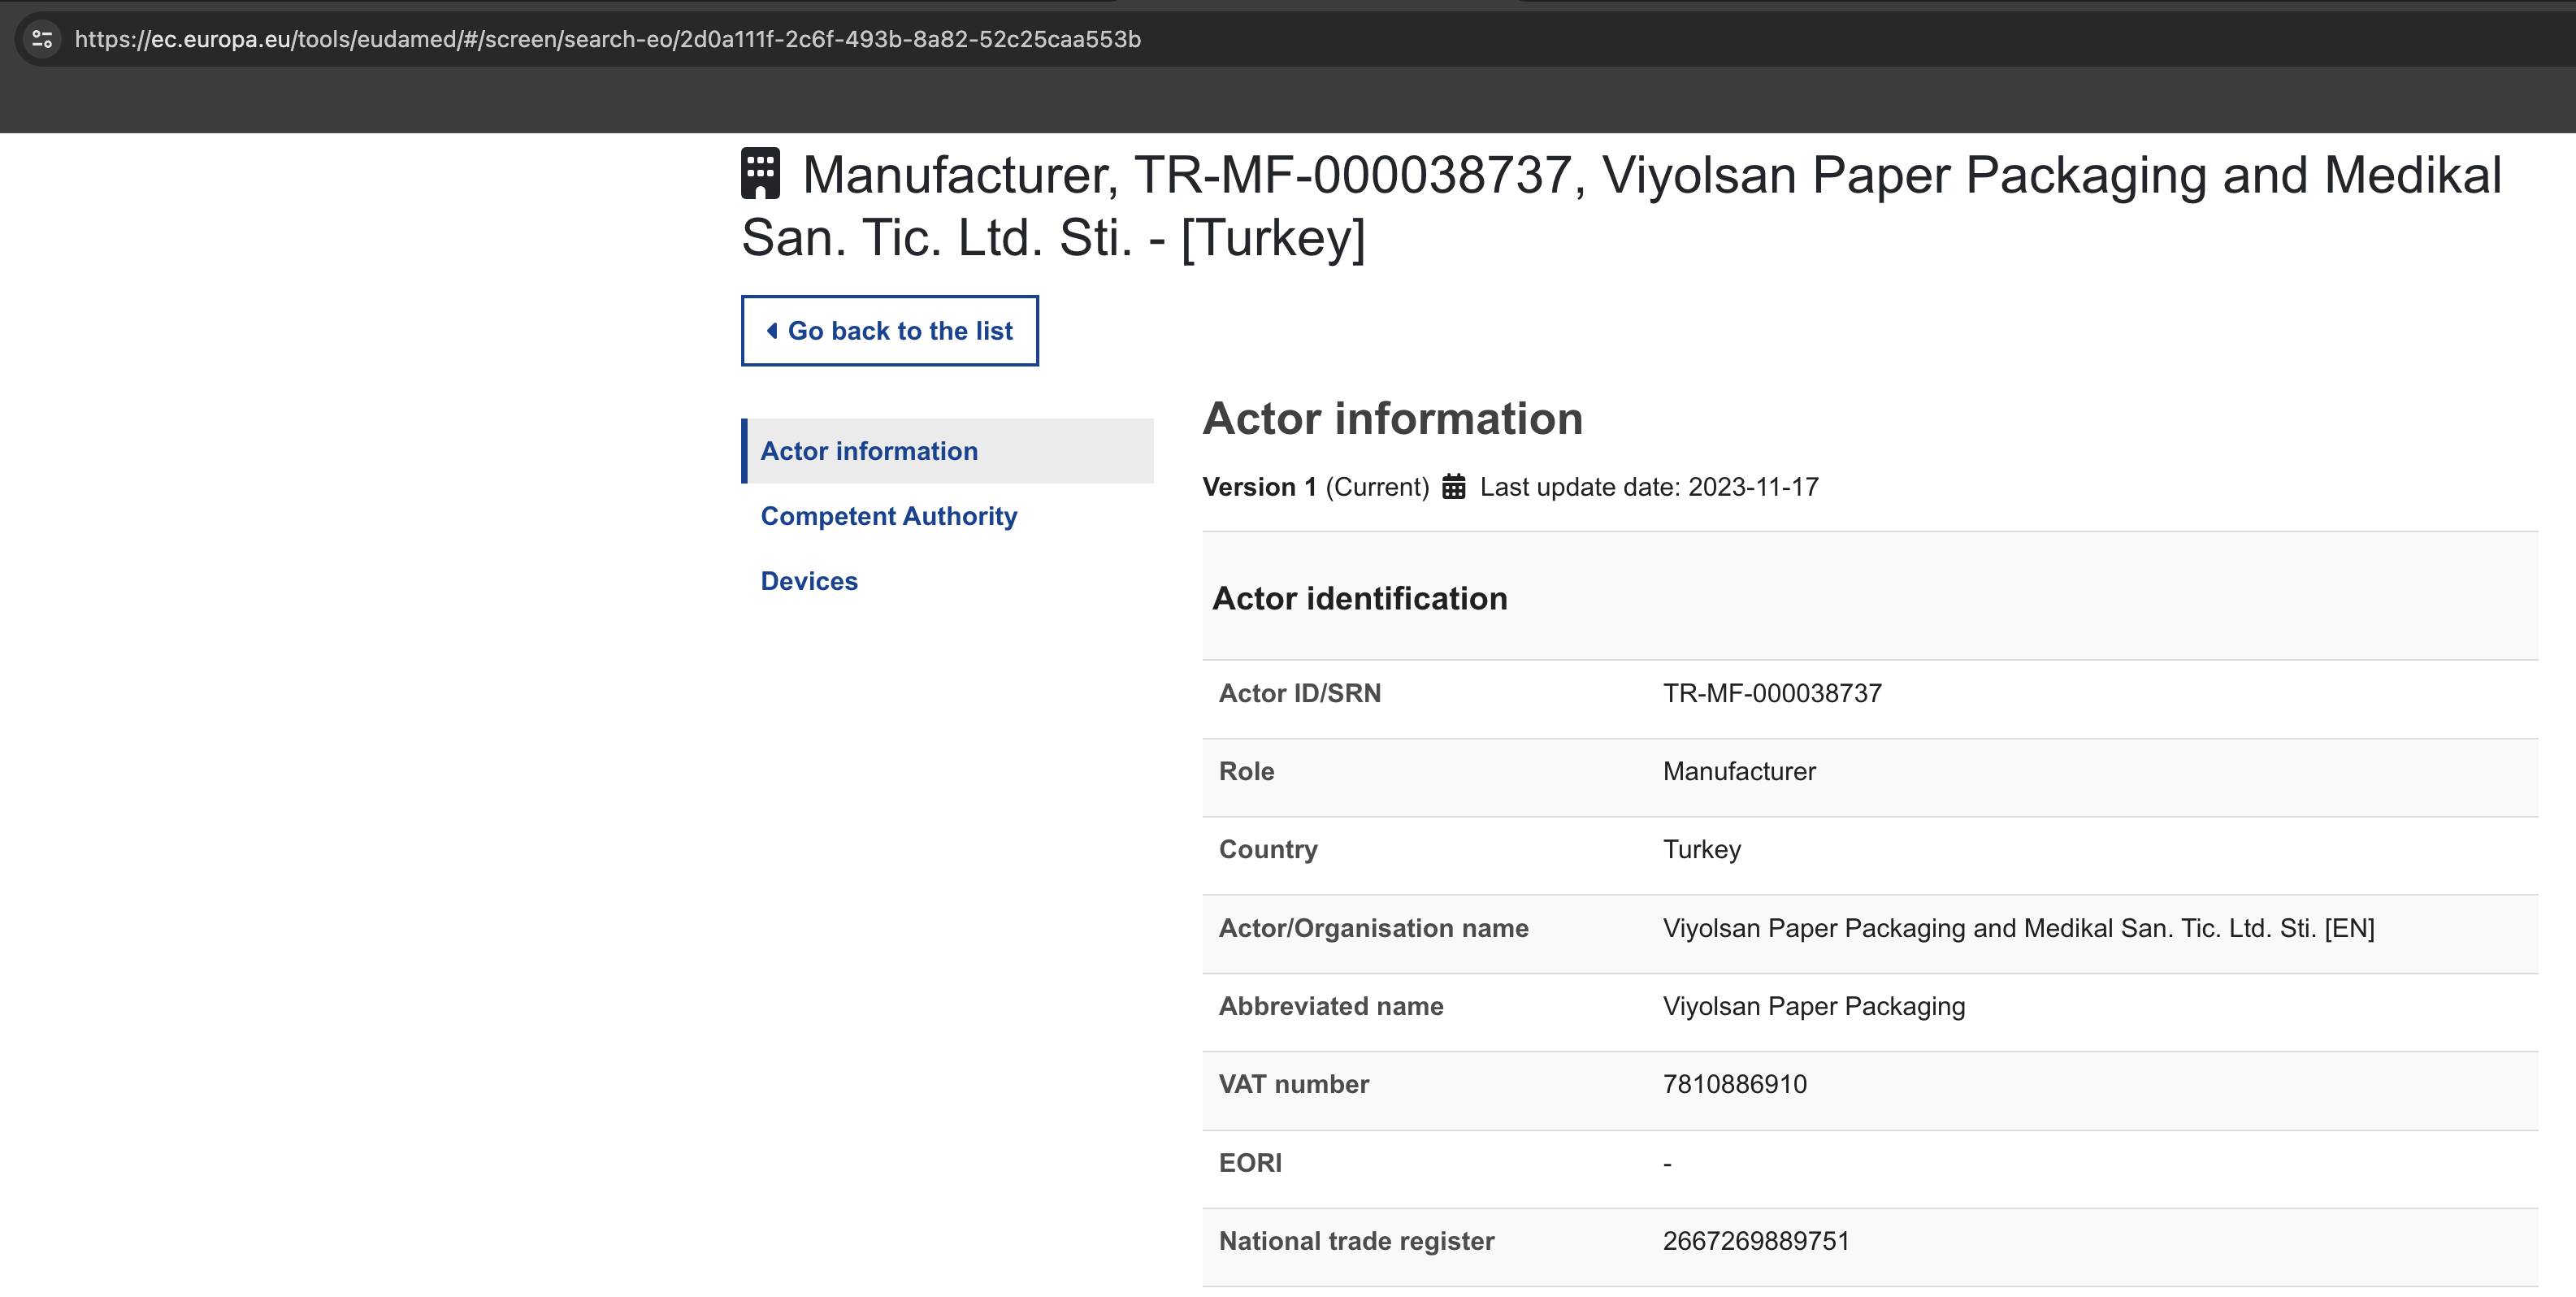Click the Last update date 2023-11-17 text
The image size is (2576, 1297).
1648,487
